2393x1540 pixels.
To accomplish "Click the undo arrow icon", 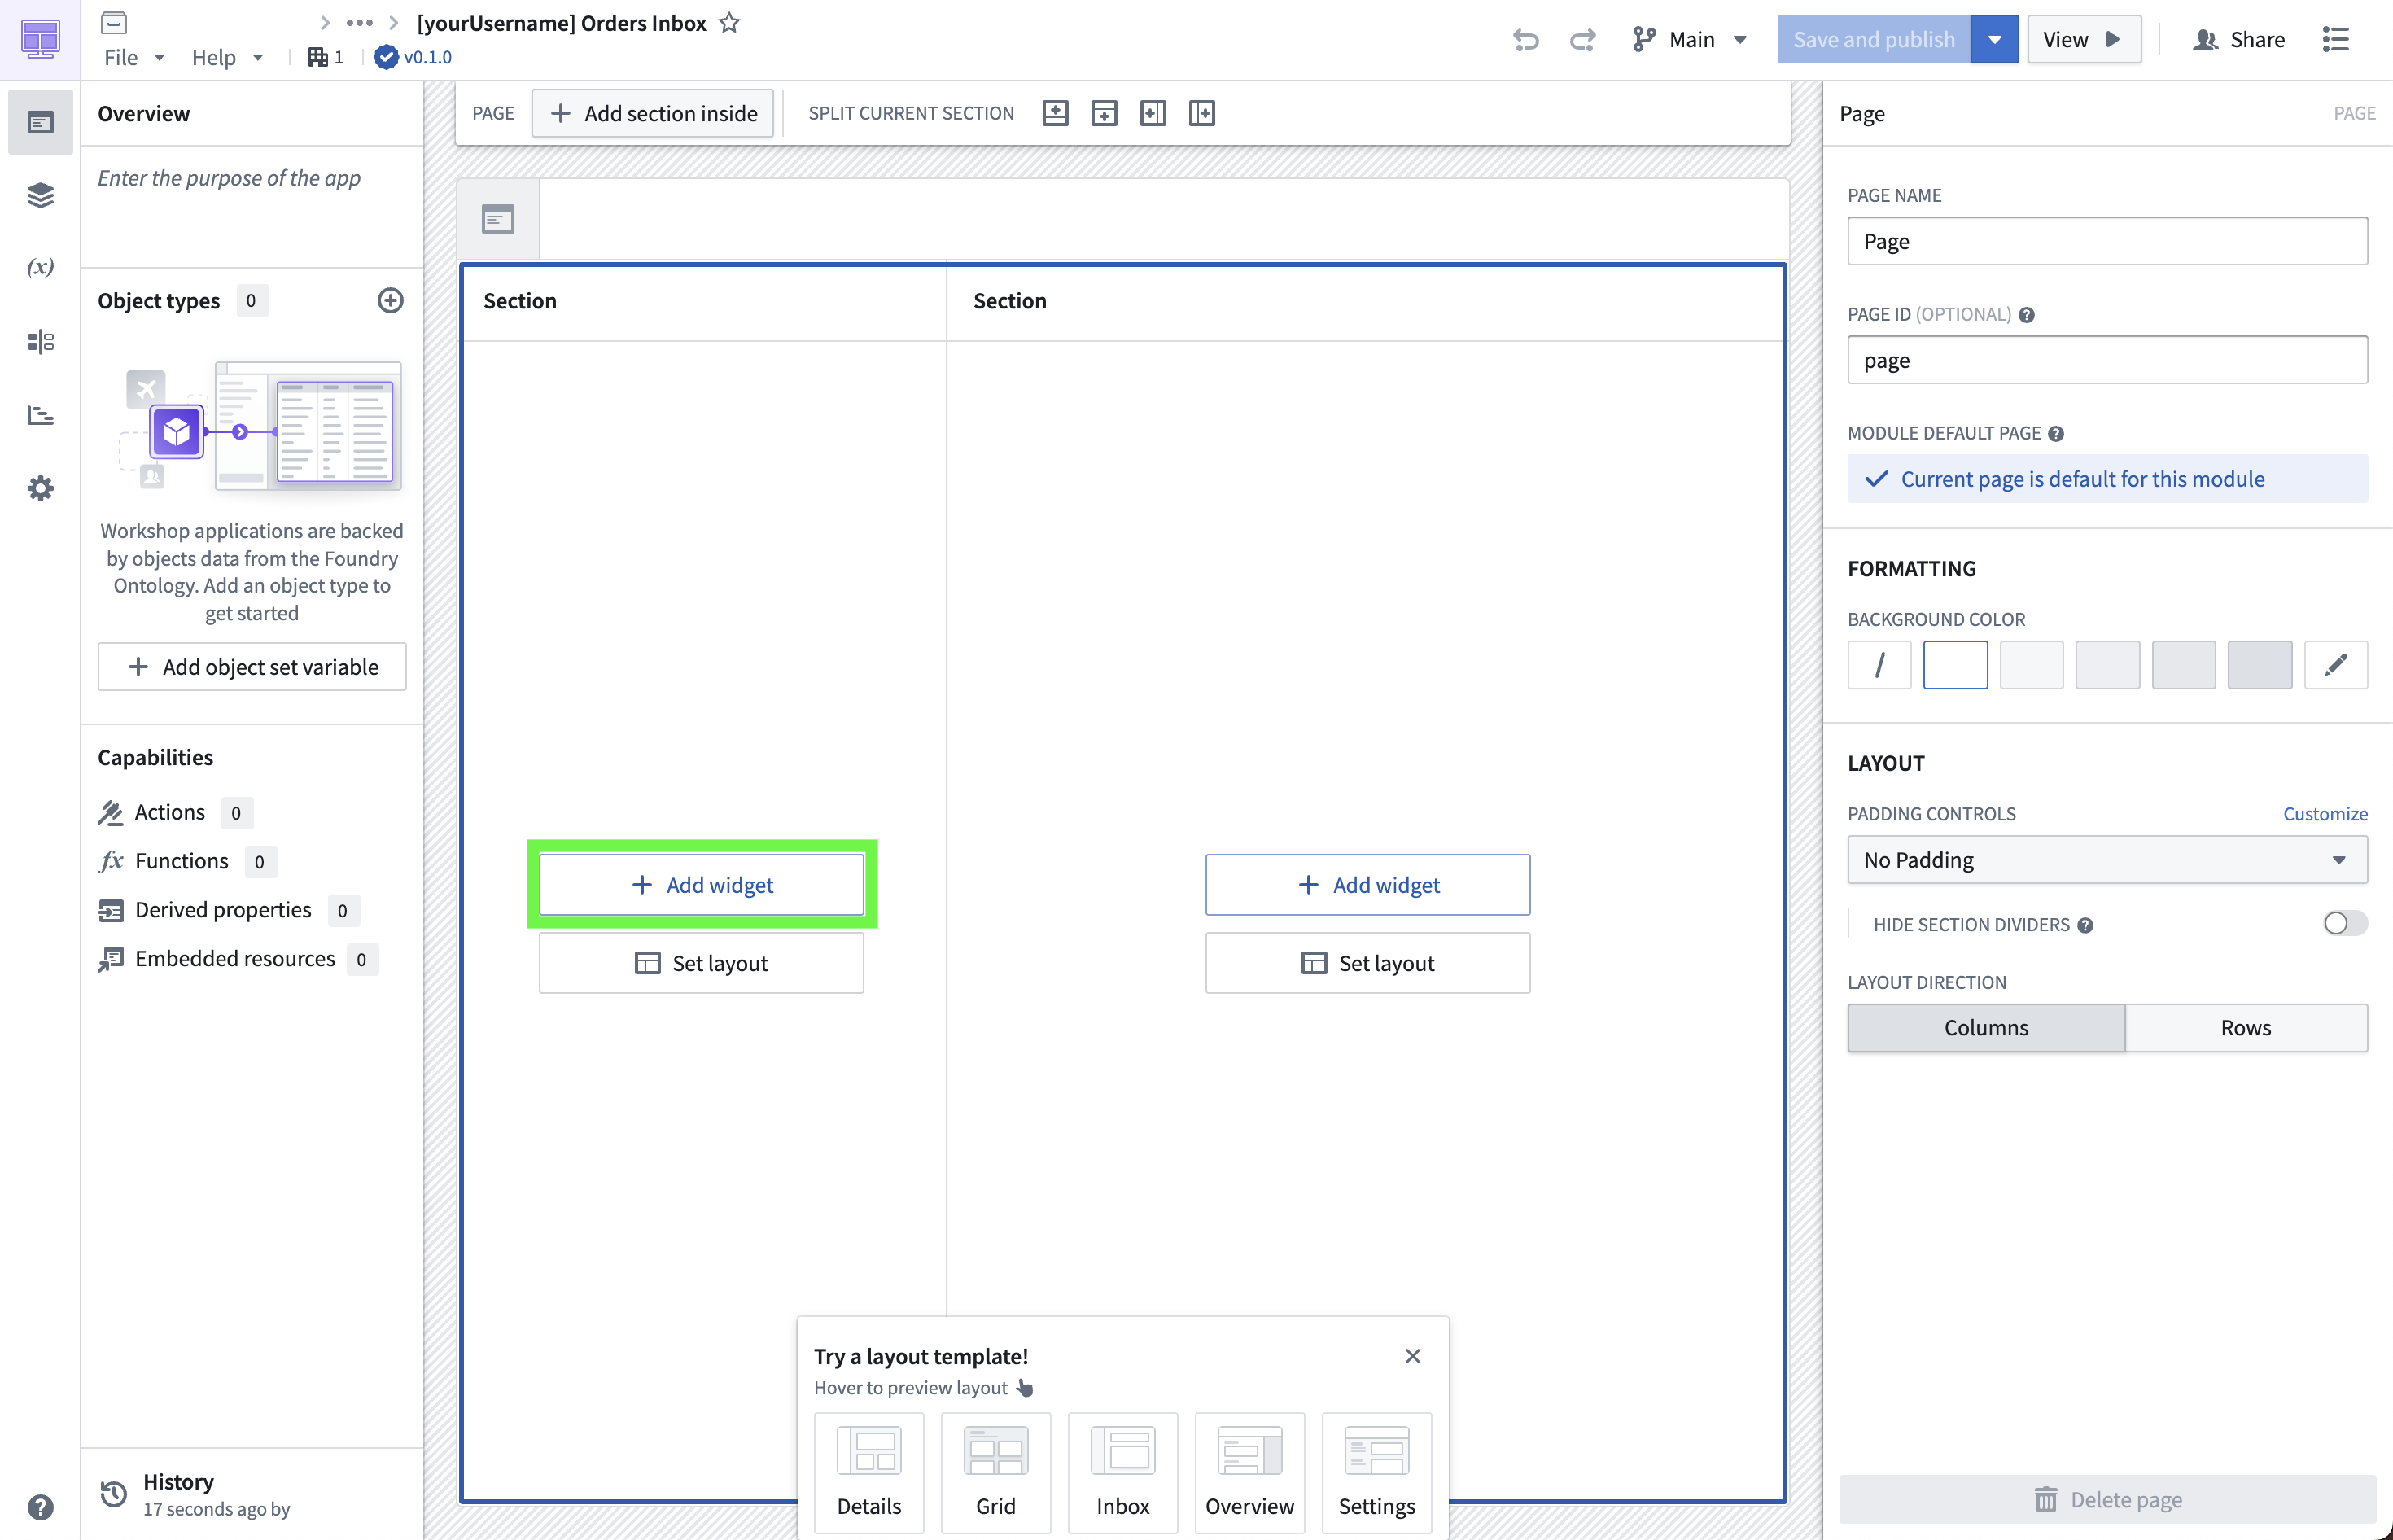I will pos(1525,40).
